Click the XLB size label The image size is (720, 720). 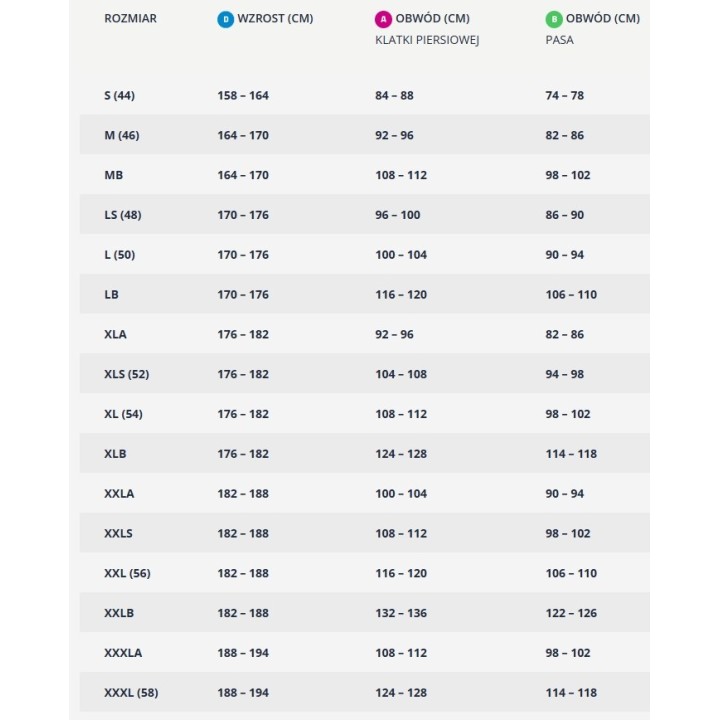tap(115, 454)
